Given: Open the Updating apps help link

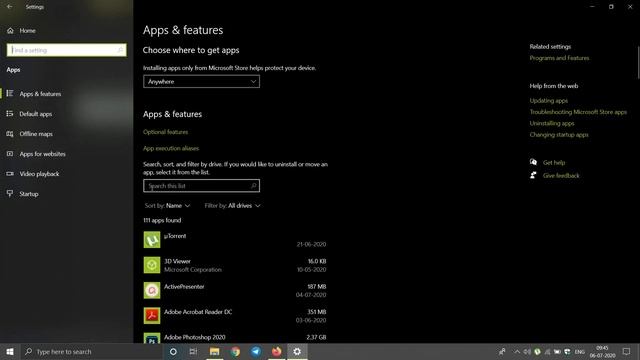Looking at the screenshot, I should [549, 100].
